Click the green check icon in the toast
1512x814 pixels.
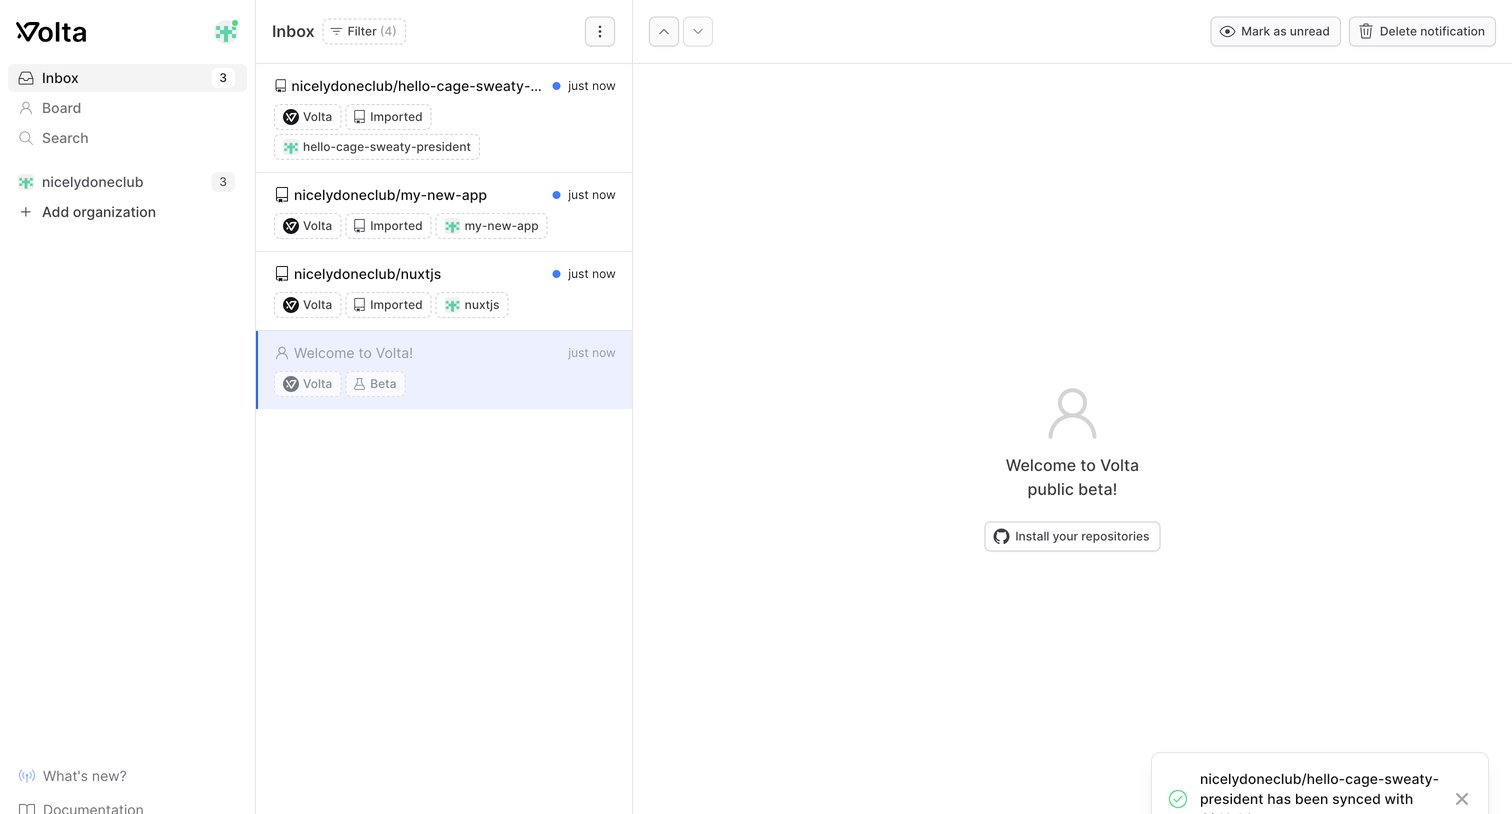coord(1178,799)
